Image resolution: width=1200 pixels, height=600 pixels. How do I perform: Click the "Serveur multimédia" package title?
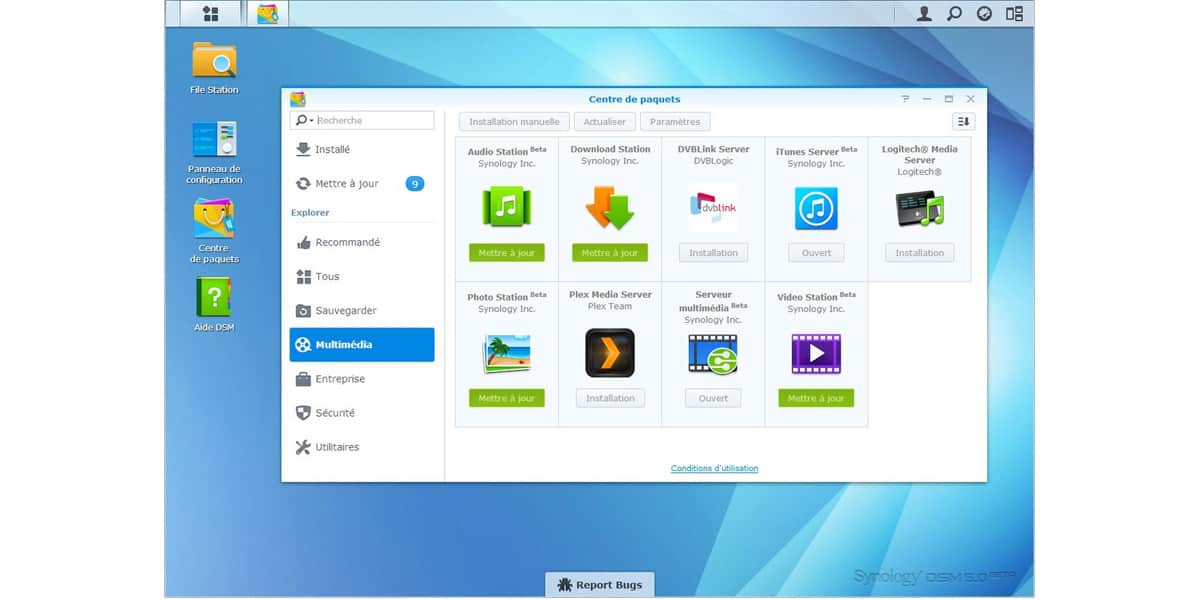(713, 301)
